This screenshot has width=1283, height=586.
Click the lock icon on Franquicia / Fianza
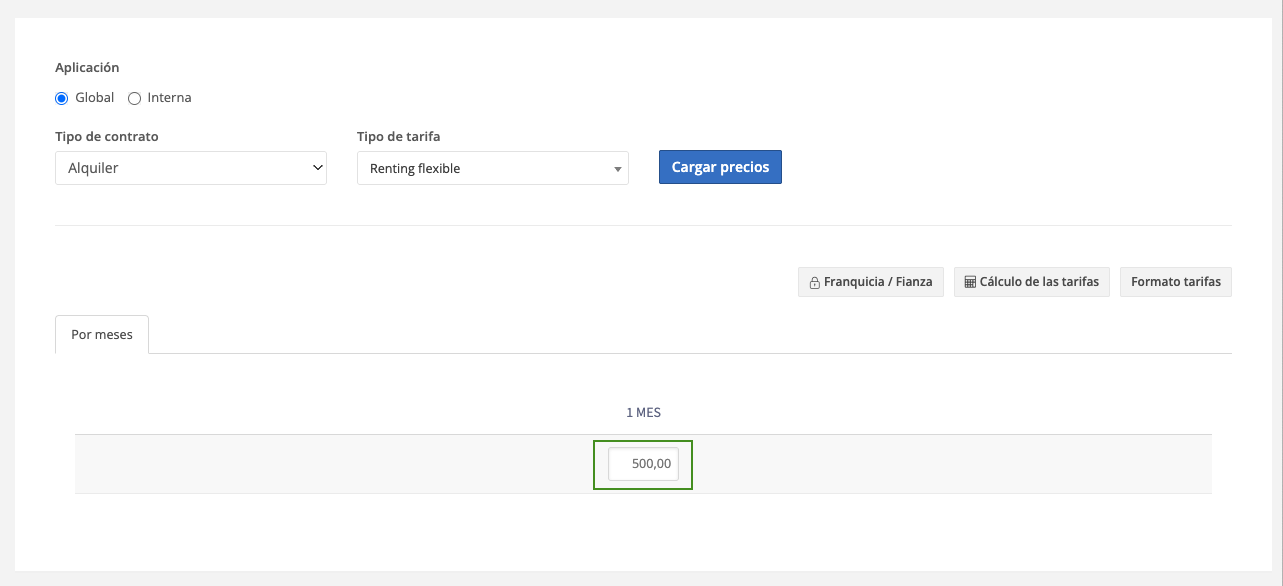point(814,283)
